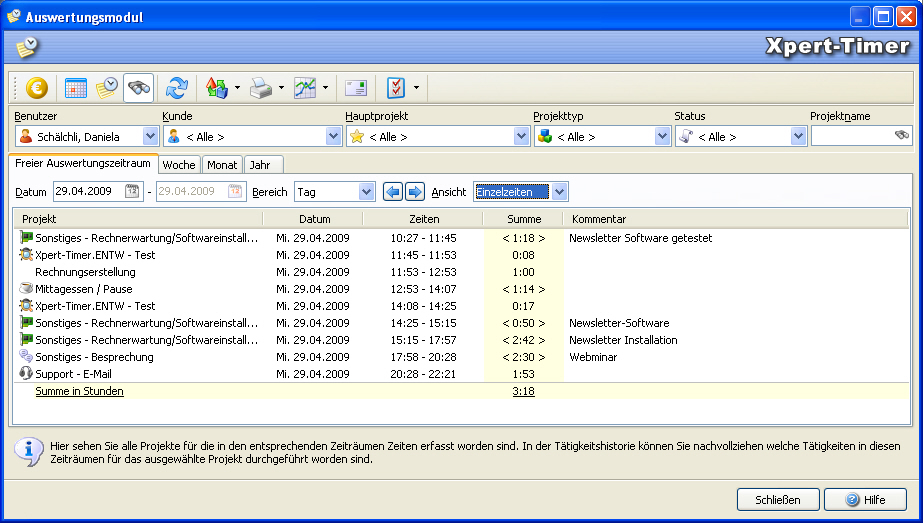Select the Support - E-Mail row
The image size is (923, 523).
[462, 373]
